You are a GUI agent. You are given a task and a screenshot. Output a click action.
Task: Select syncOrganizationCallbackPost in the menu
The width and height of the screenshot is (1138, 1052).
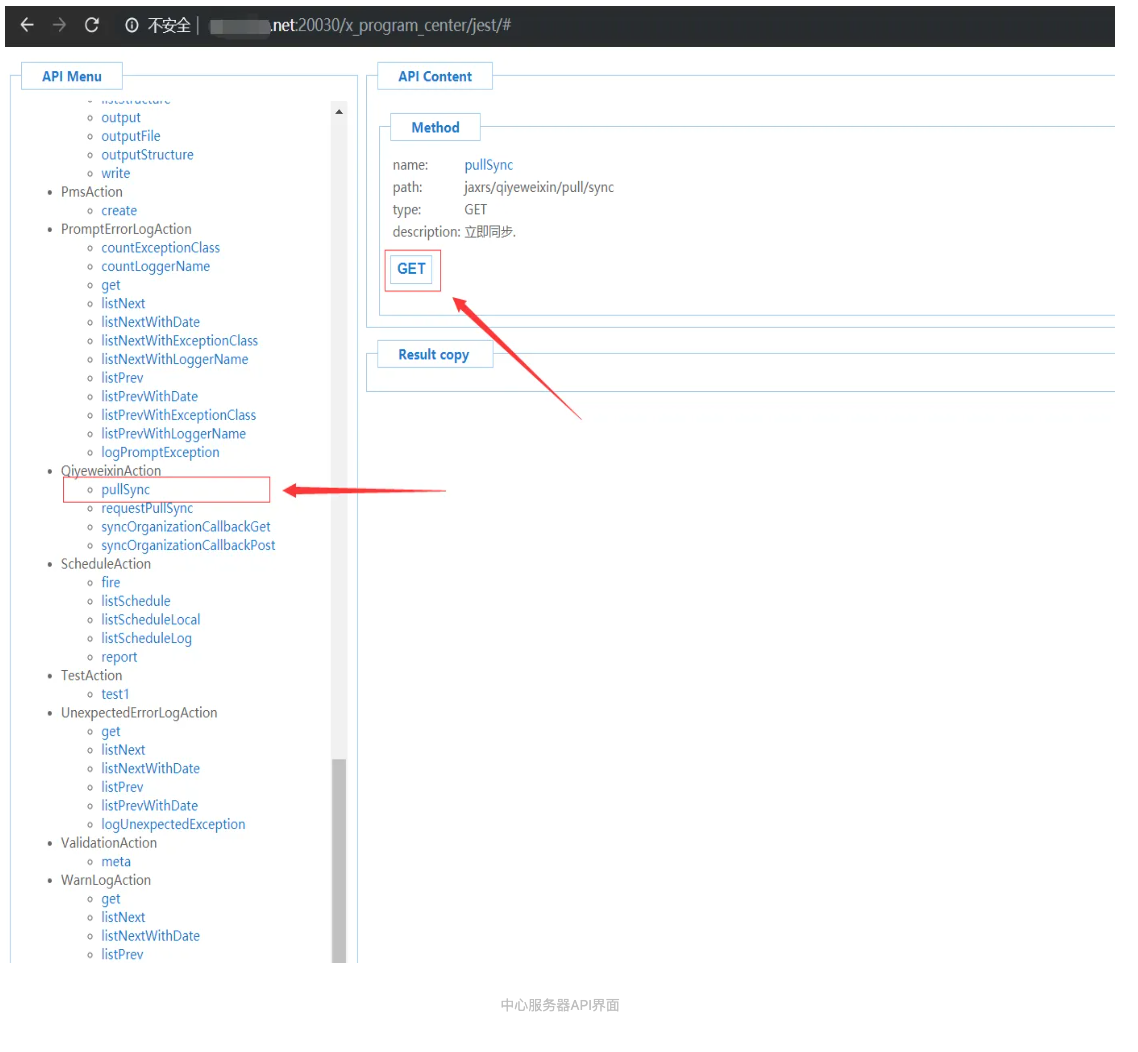pyautogui.click(x=188, y=545)
